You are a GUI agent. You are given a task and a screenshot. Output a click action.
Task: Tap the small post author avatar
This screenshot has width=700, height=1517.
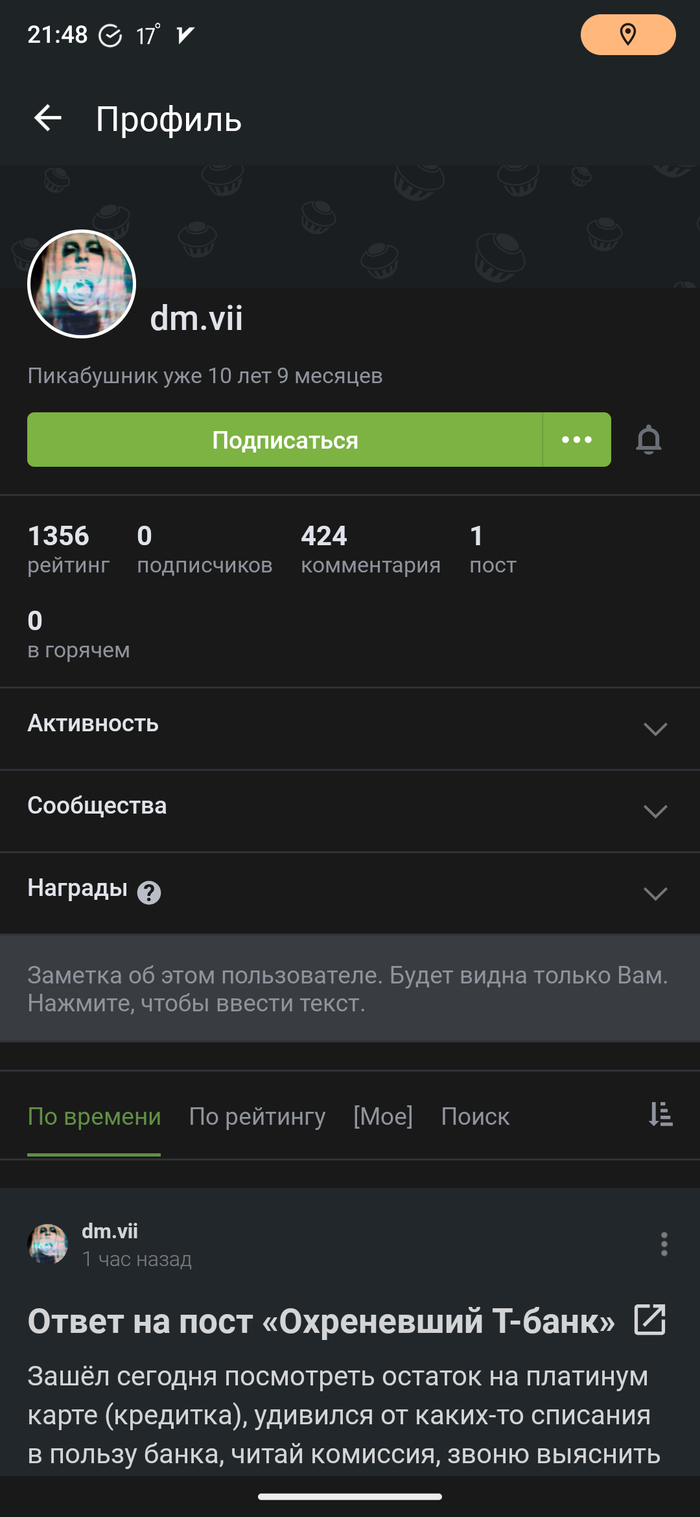(x=48, y=1244)
